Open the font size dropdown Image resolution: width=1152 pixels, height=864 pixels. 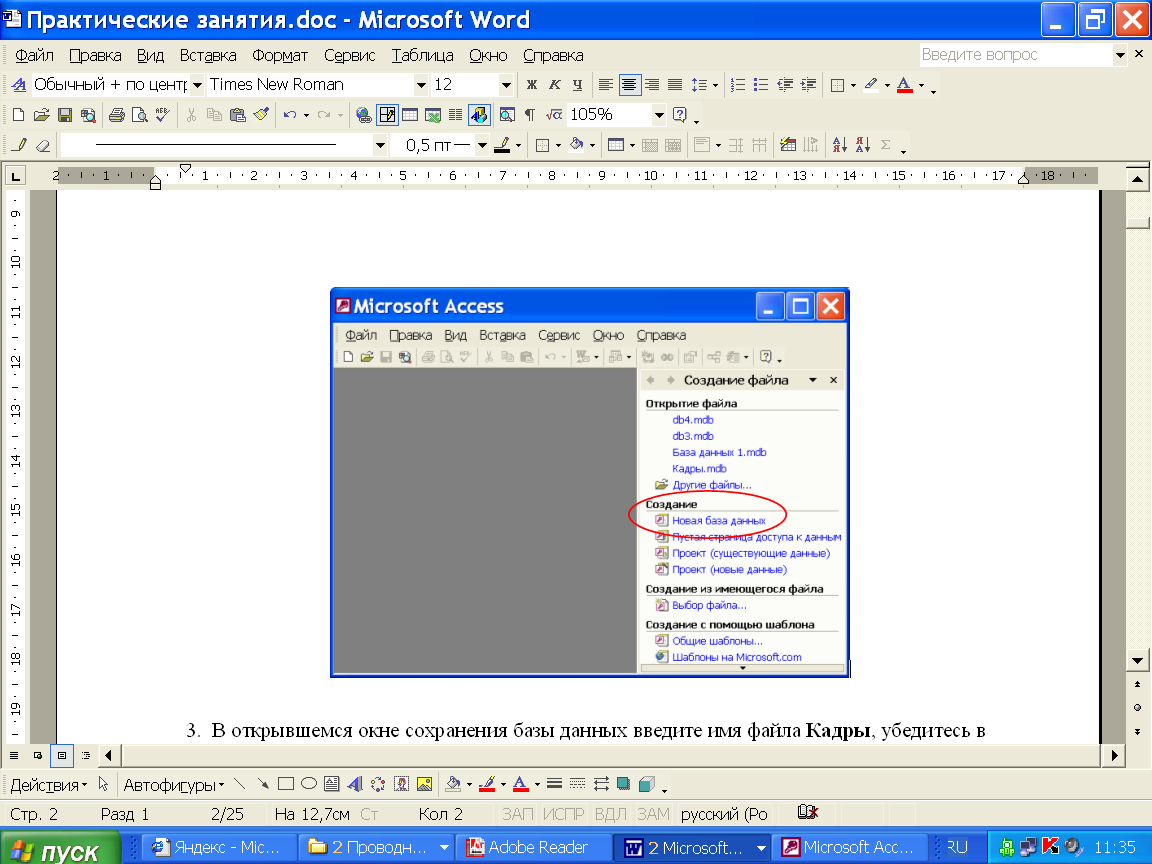[506, 85]
